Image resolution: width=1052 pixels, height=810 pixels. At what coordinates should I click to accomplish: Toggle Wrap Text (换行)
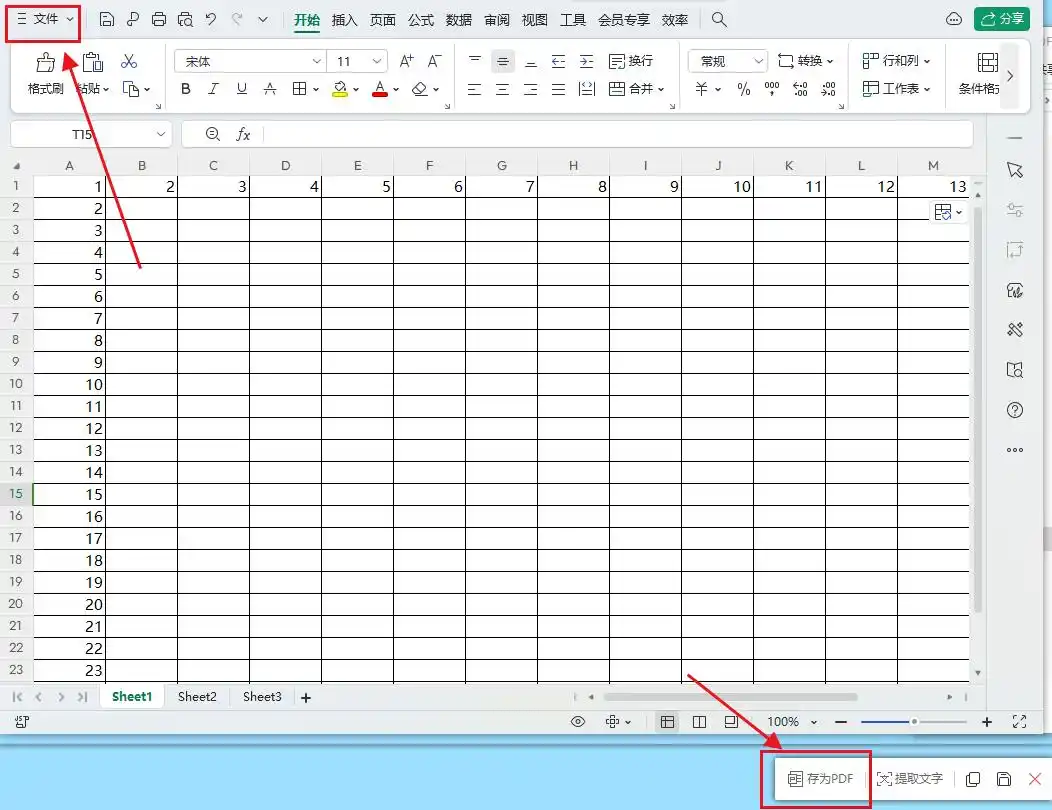631,61
